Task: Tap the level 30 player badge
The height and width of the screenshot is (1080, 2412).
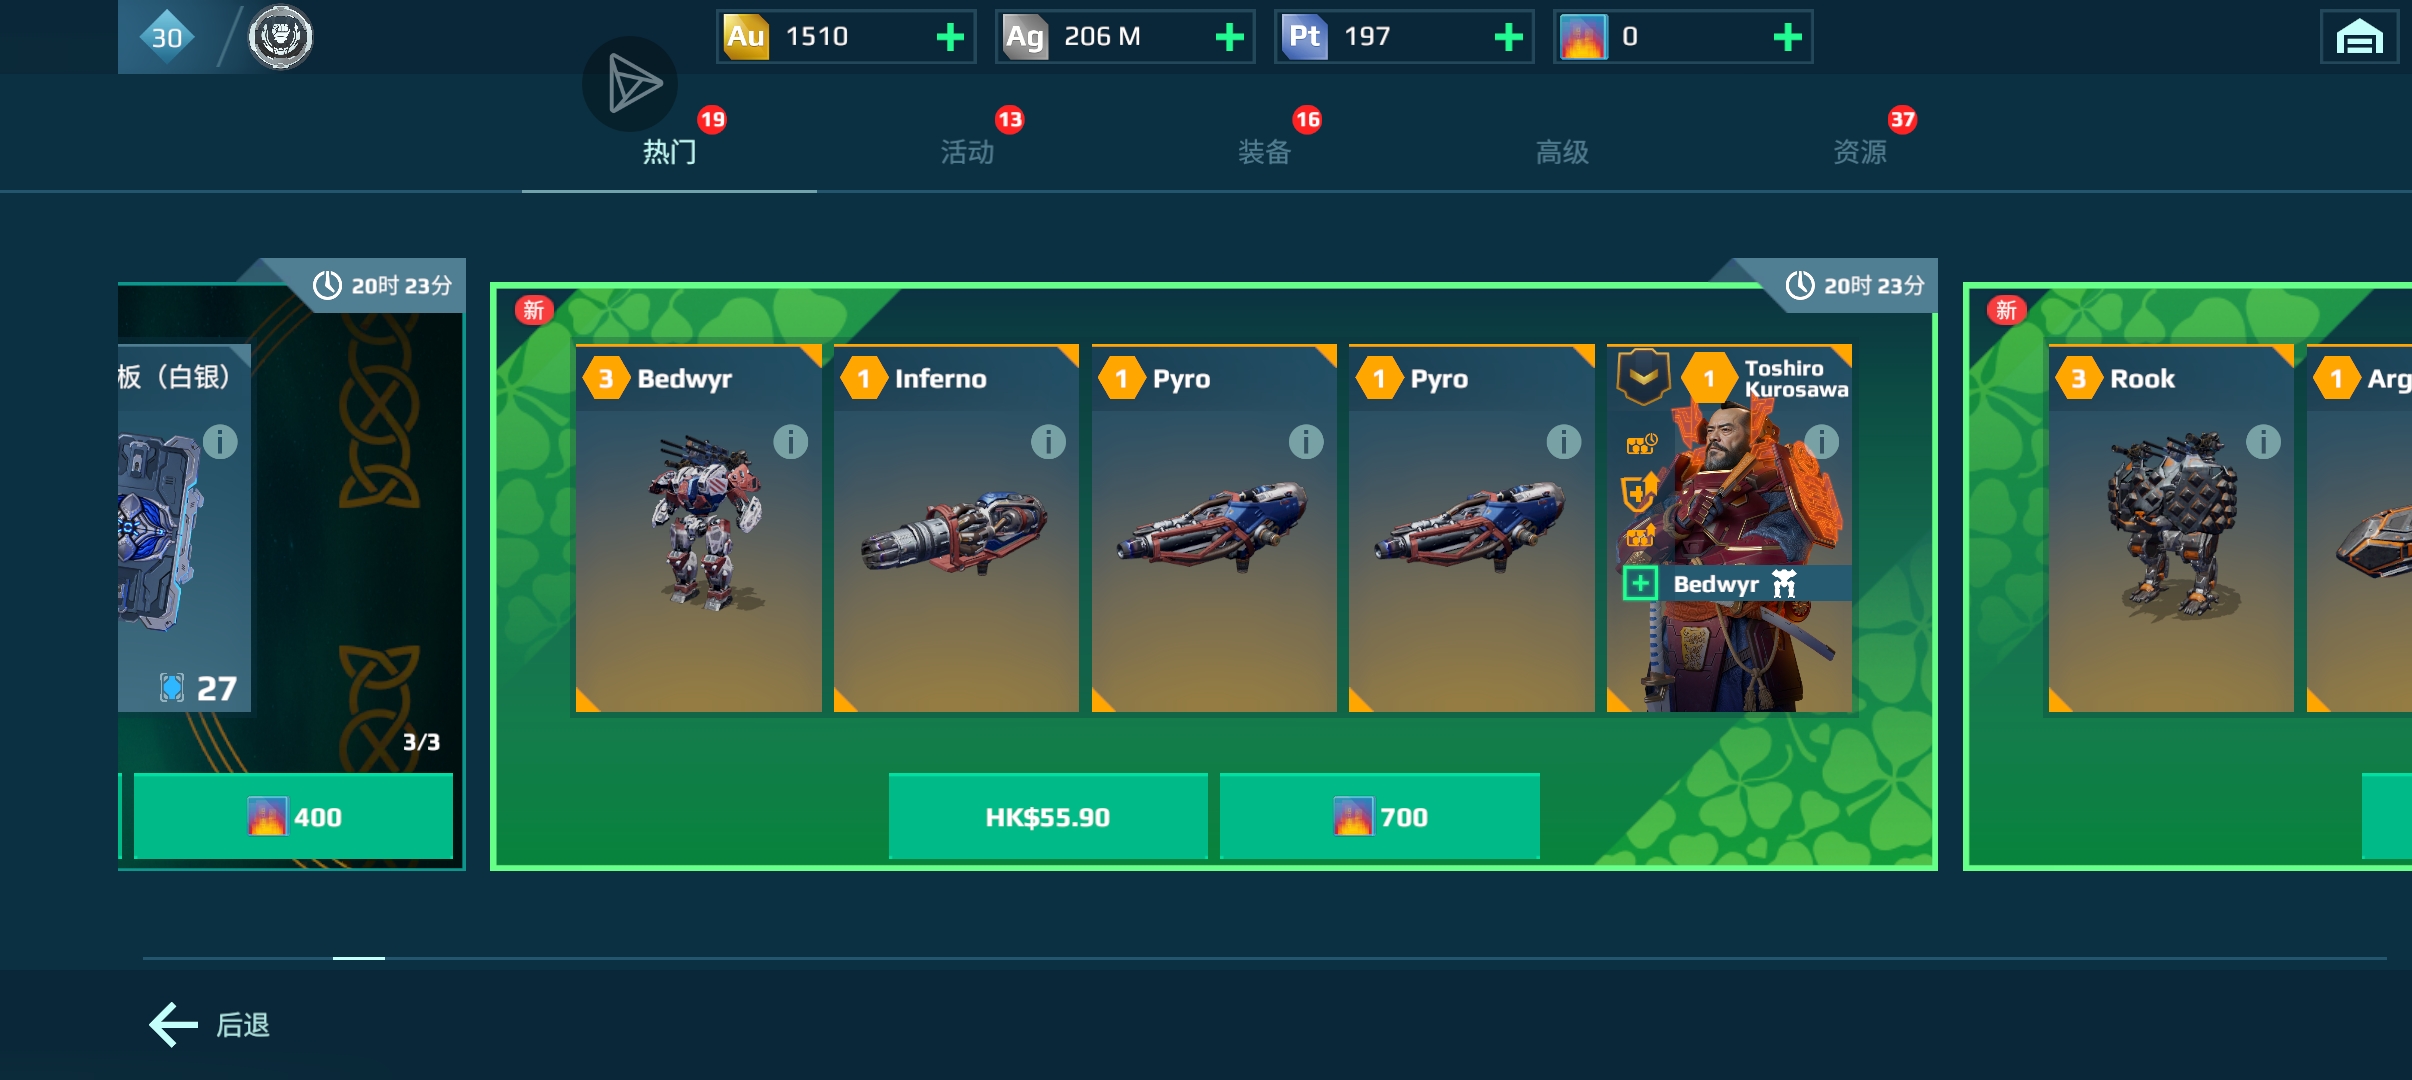Action: [167, 37]
